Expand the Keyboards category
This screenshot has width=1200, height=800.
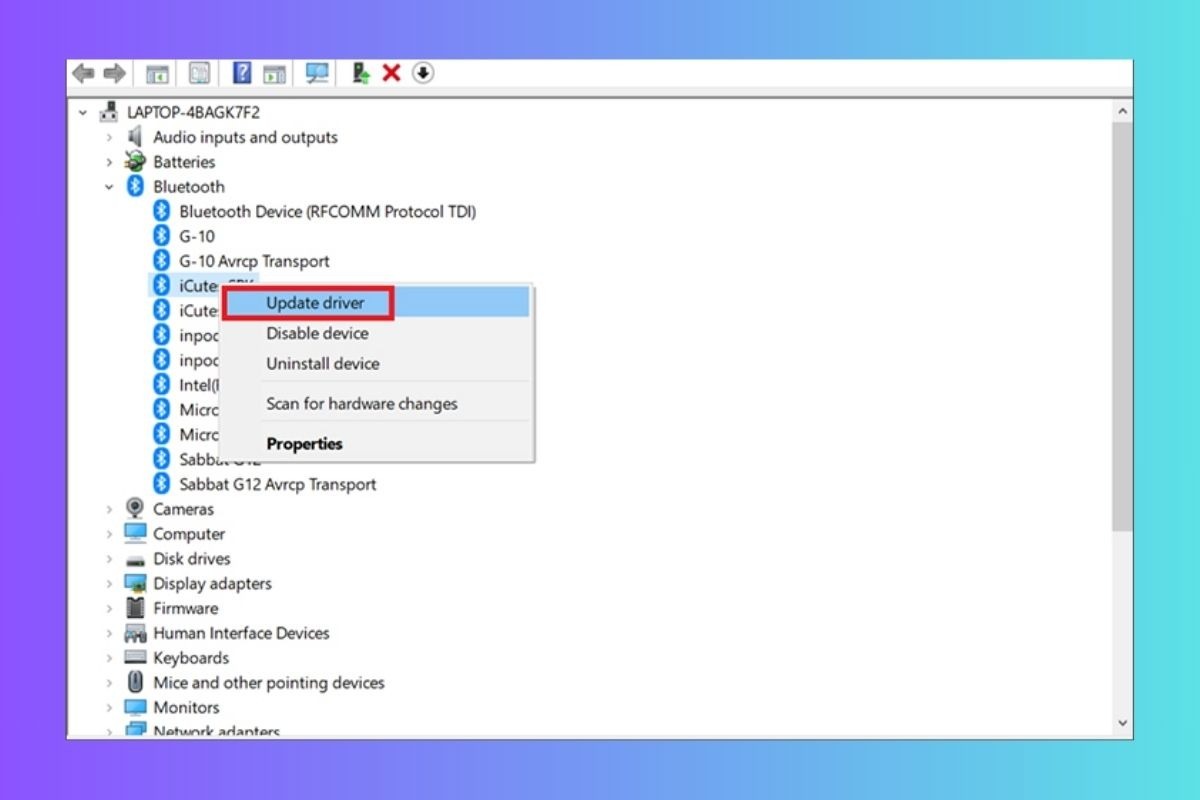(110, 658)
